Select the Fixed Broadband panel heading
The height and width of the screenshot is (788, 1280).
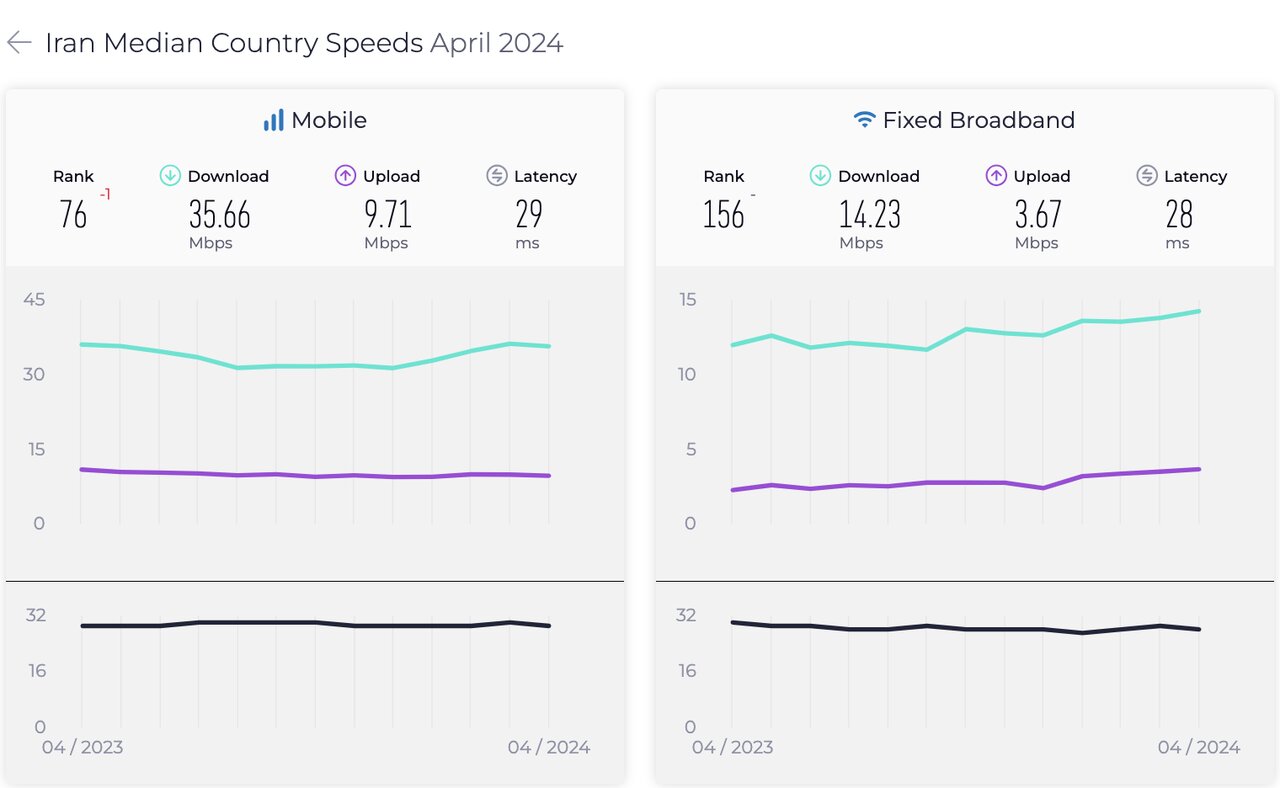click(x=978, y=121)
